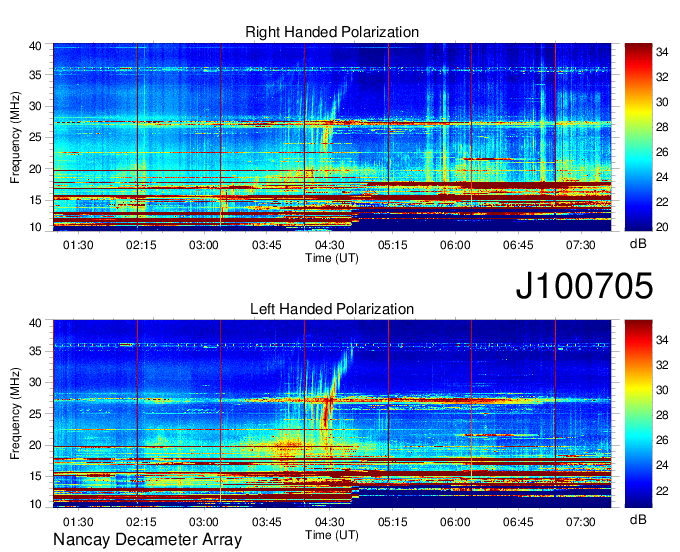
Task: Click the Left Handed plot's Time (UT) label
Action: pyautogui.click(x=332, y=535)
